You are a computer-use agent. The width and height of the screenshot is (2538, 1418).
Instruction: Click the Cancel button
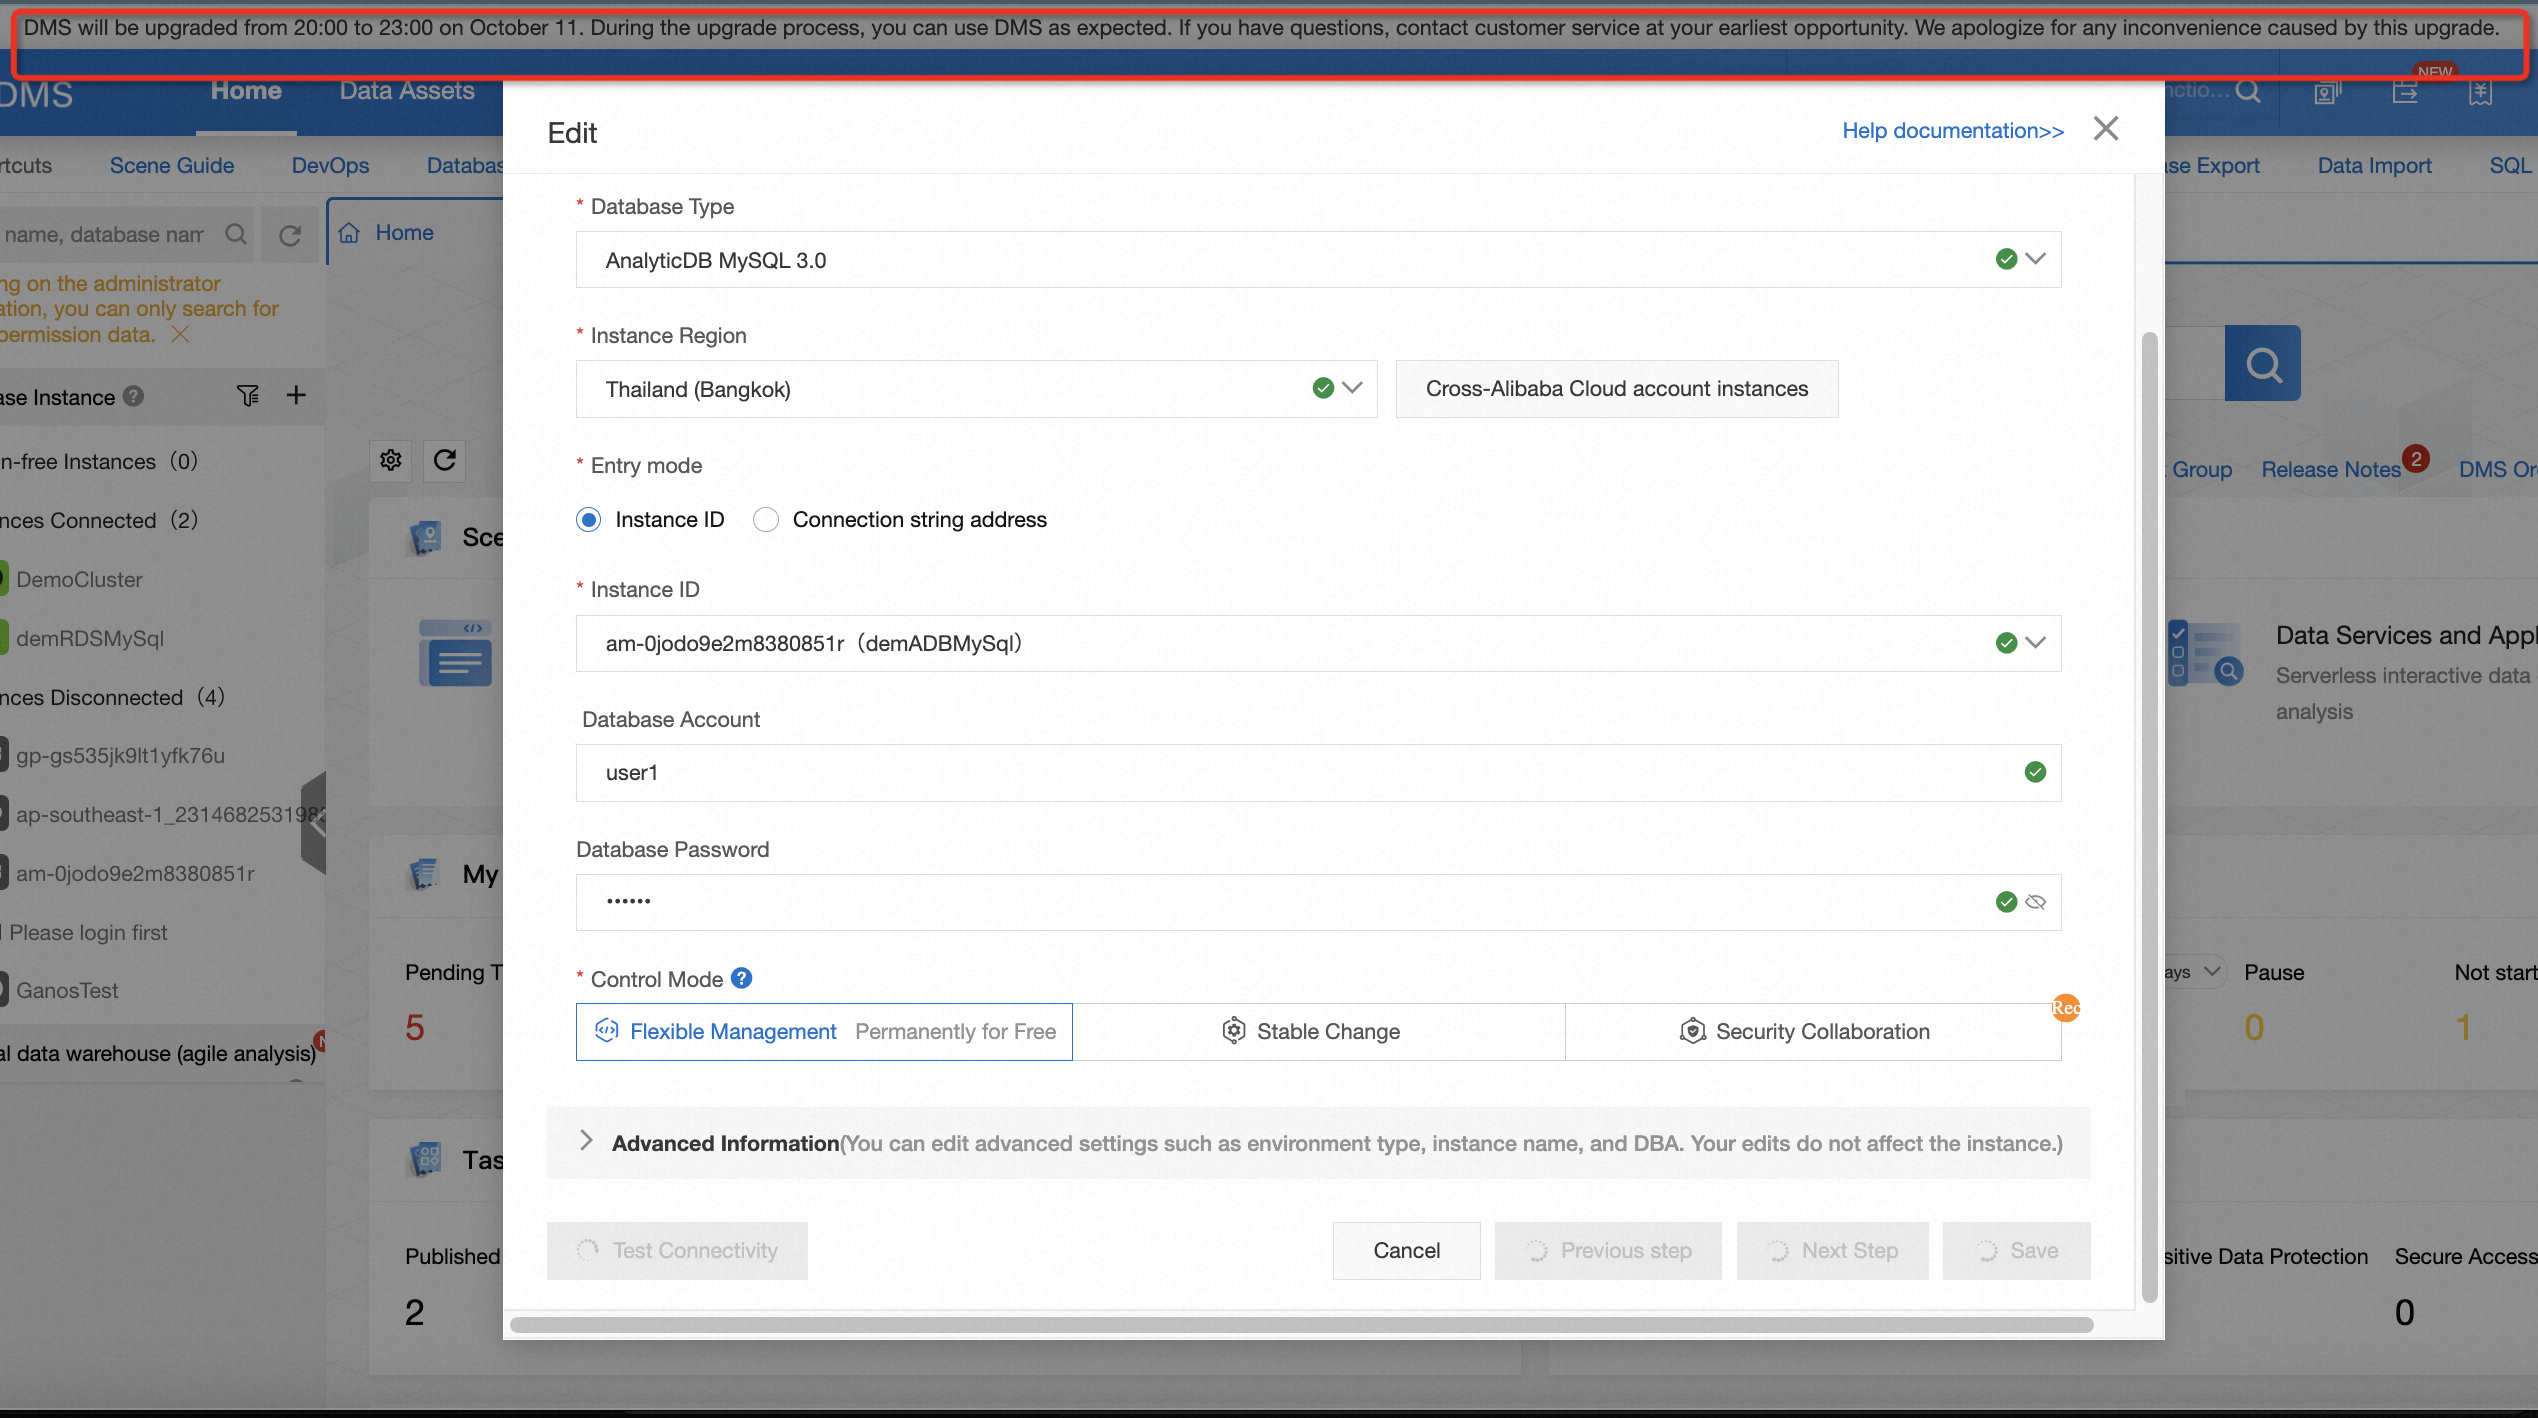(1406, 1251)
